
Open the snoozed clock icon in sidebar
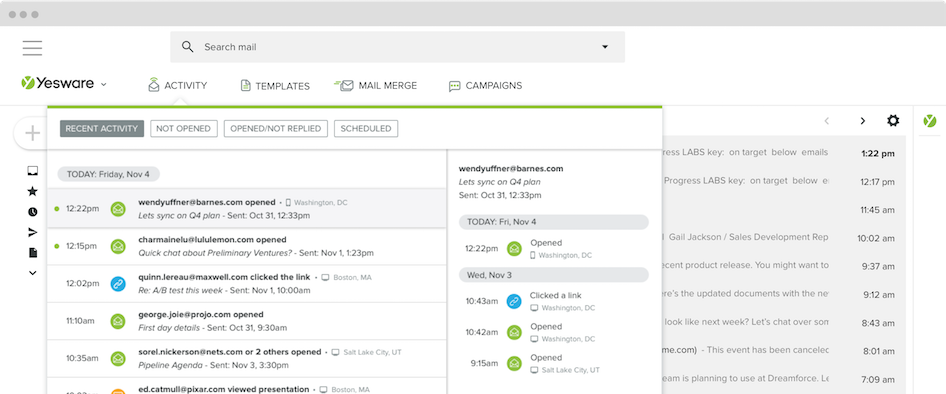(33, 212)
